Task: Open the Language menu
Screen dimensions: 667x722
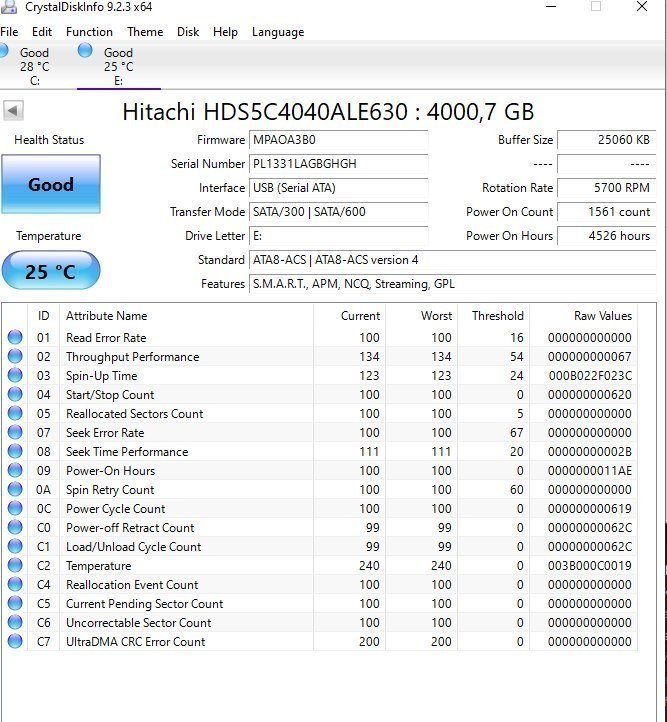Action: click(x=278, y=32)
